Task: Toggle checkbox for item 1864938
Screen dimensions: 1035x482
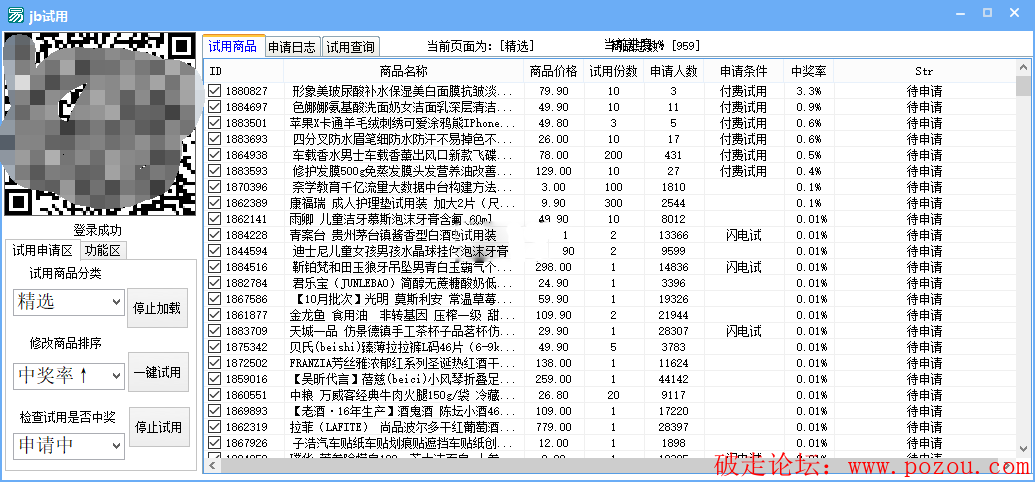Action: pyautogui.click(x=215, y=155)
